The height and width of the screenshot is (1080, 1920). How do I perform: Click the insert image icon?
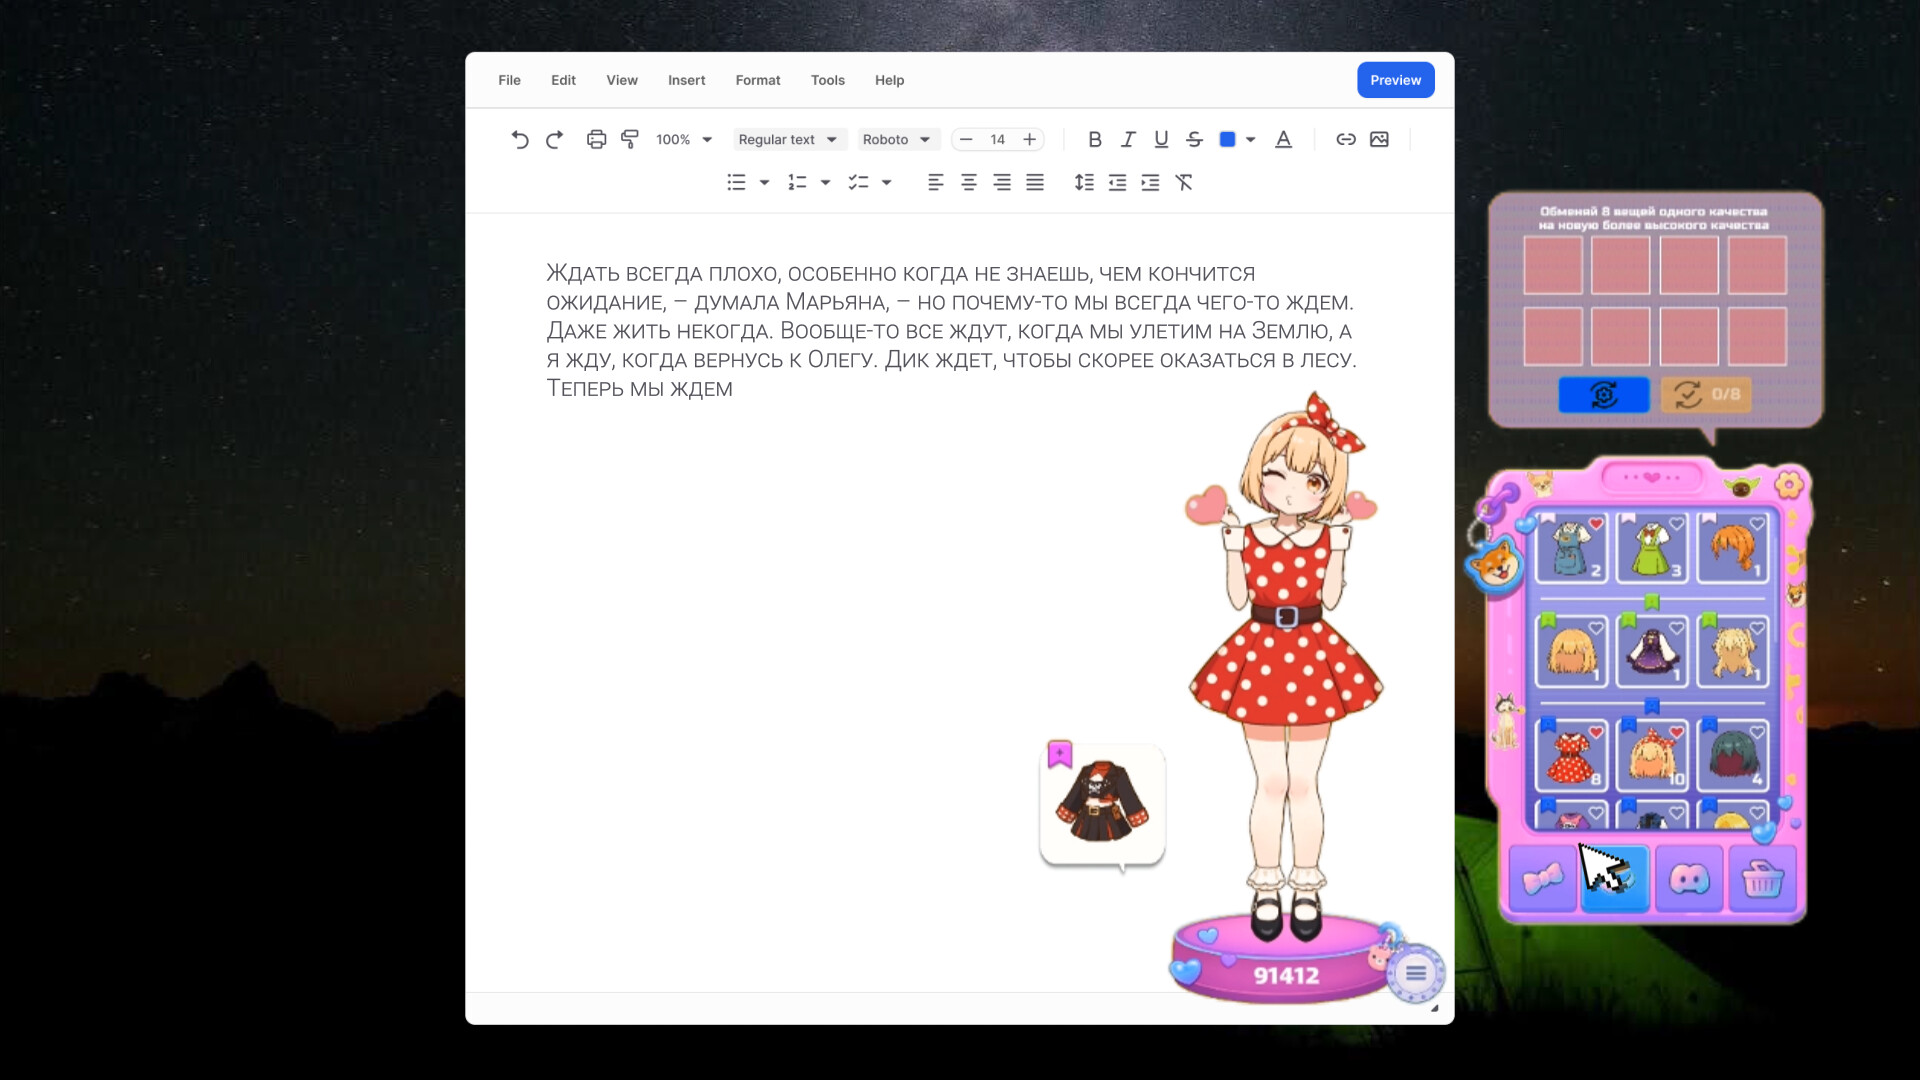click(x=1379, y=139)
